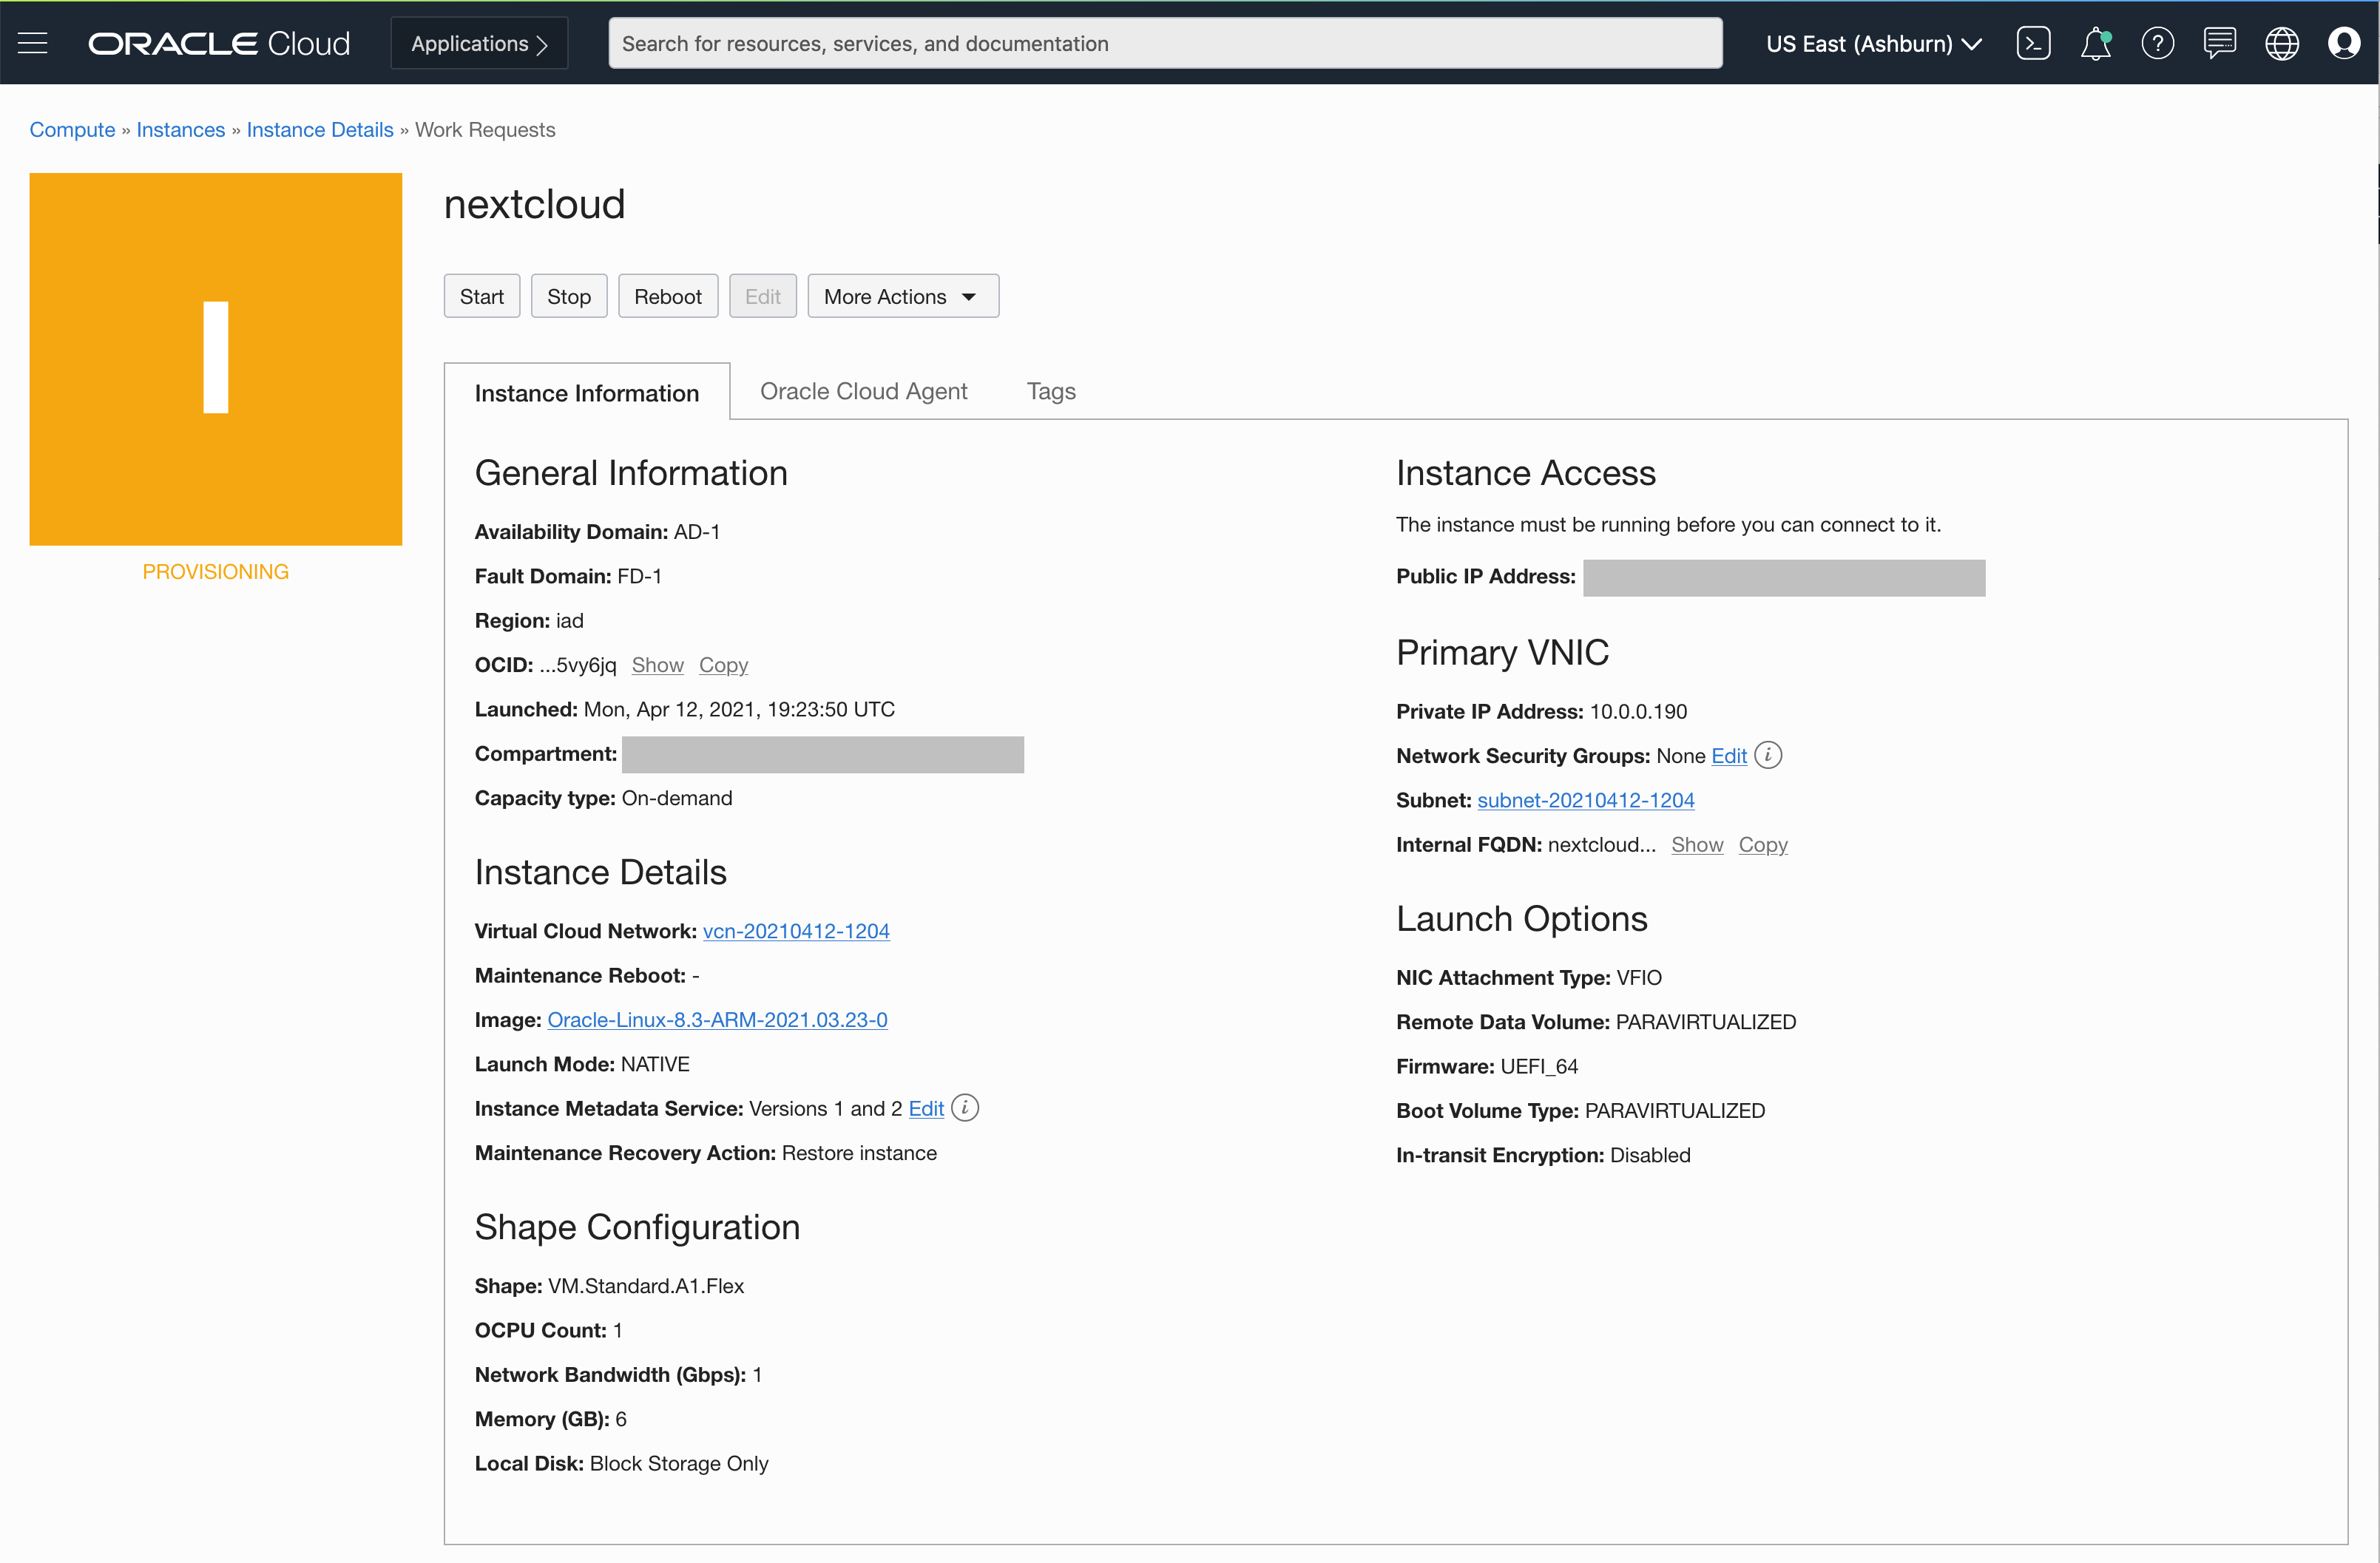Click info icon beside Network Security Groups
2380x1563 pixels.
point(1768,755)
